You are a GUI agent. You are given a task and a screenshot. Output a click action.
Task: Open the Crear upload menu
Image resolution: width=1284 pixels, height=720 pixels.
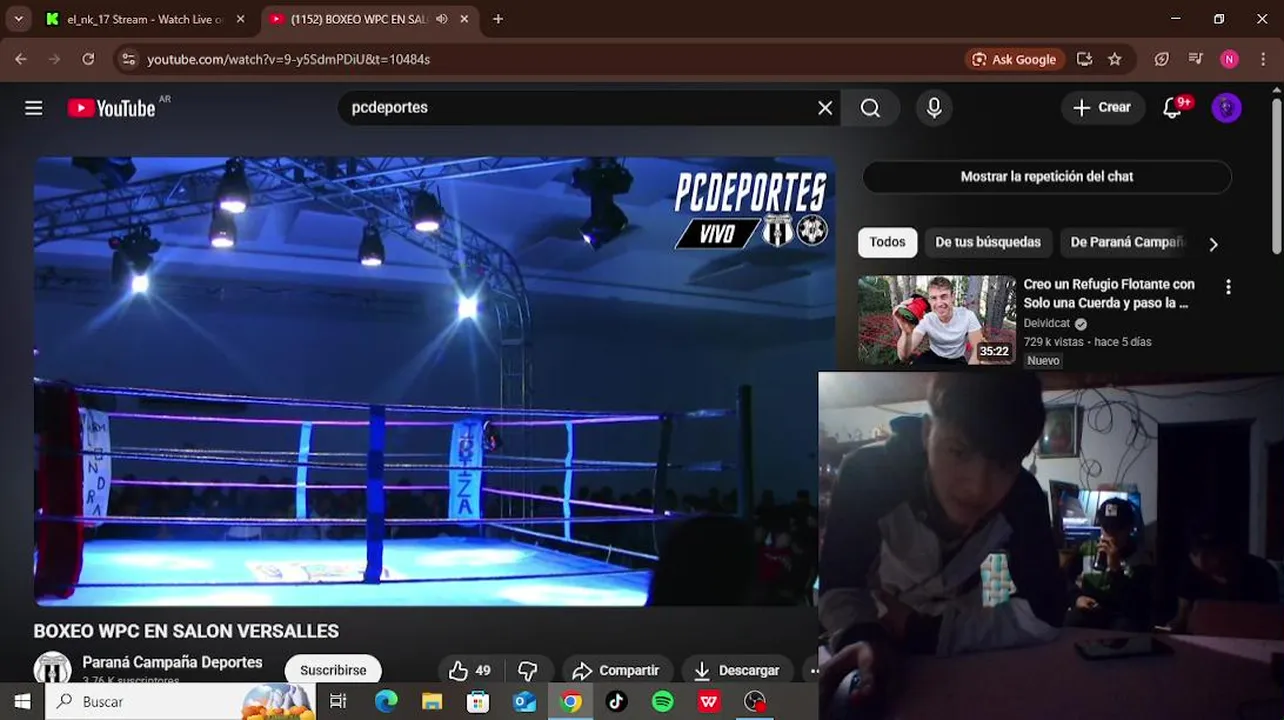coord(1102,108)
